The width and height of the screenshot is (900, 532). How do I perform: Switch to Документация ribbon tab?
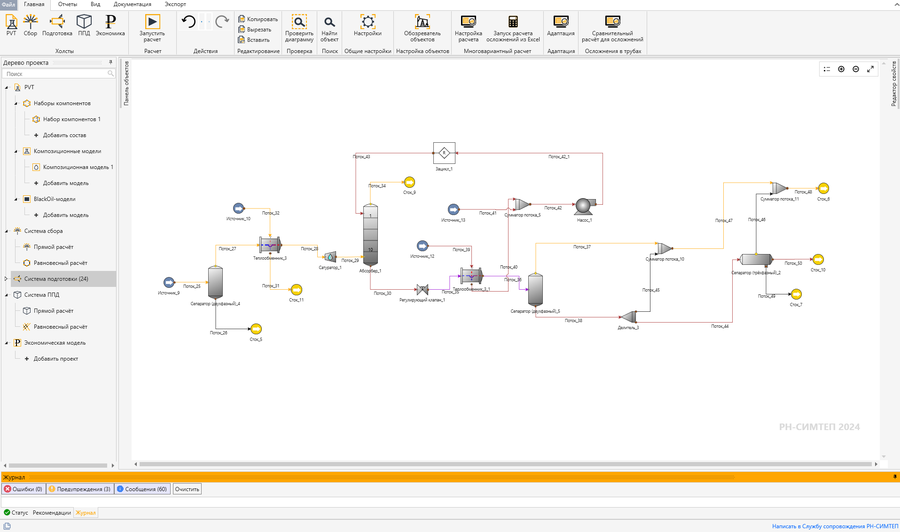pyautogui.click(x=132, y=4)
